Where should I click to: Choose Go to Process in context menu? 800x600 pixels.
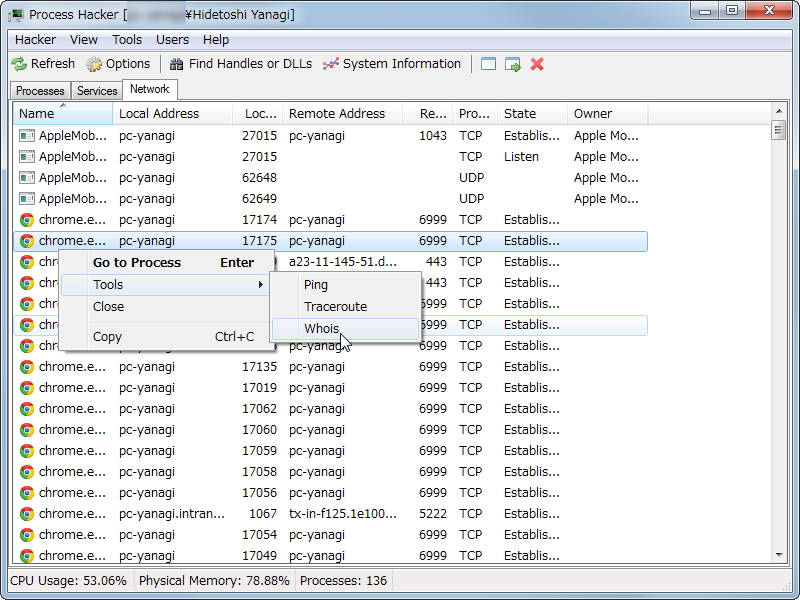166,262
